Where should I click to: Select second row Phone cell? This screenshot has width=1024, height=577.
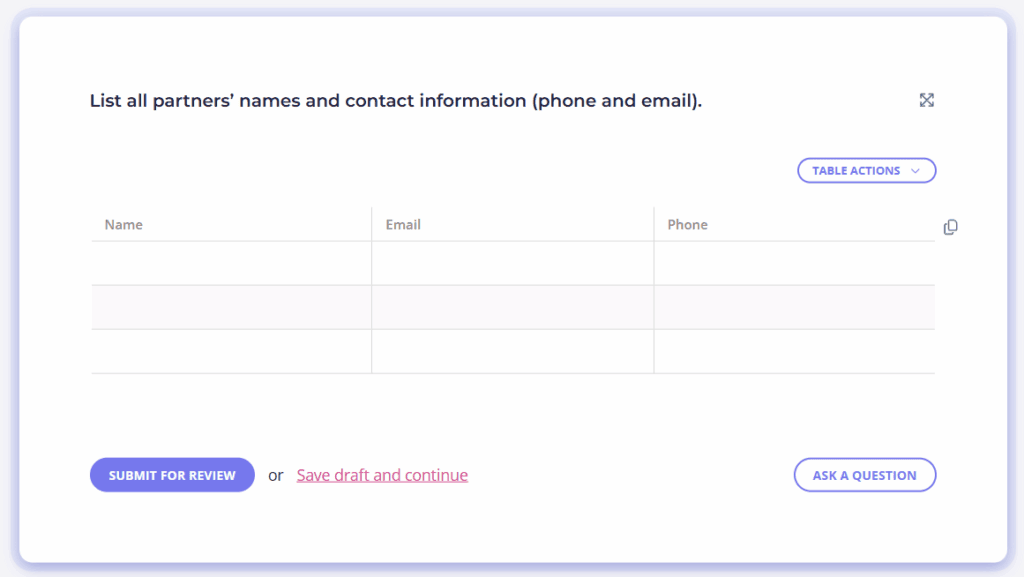pyautogui.click(x=795, y=307)
